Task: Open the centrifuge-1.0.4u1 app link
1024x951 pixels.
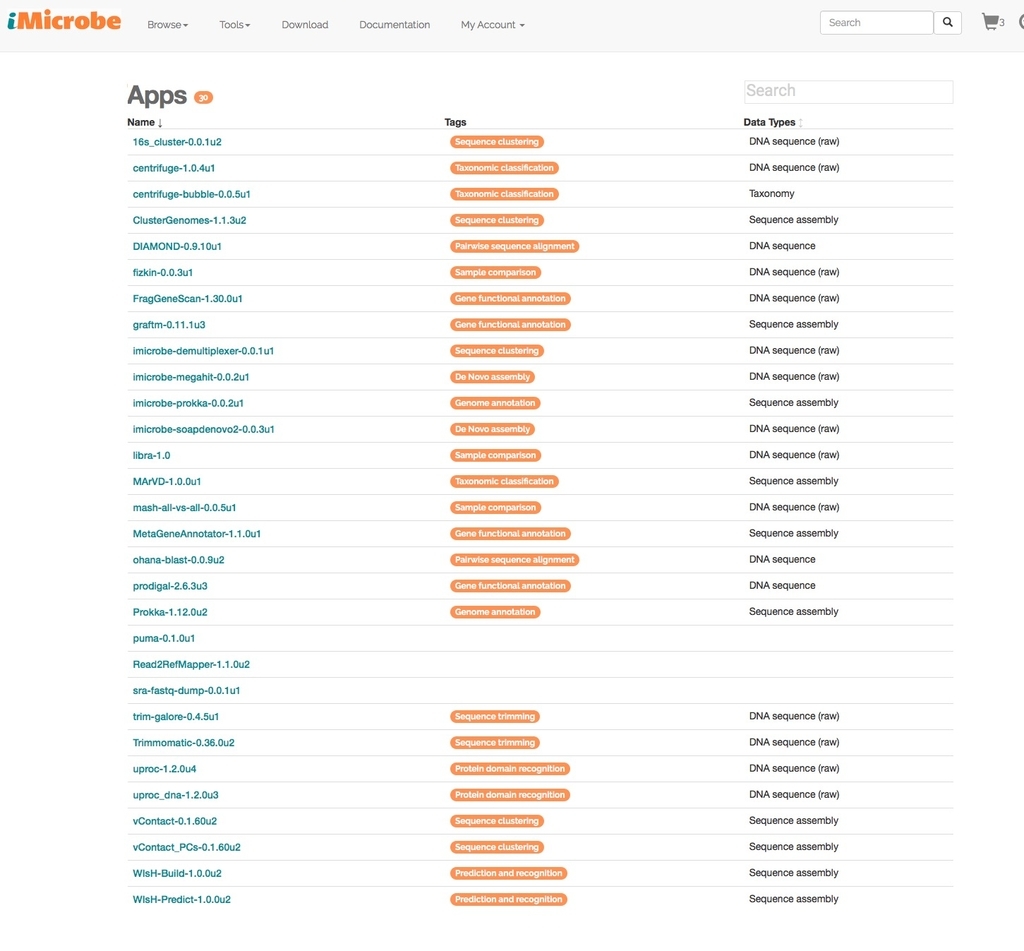Action: (174, 168)
